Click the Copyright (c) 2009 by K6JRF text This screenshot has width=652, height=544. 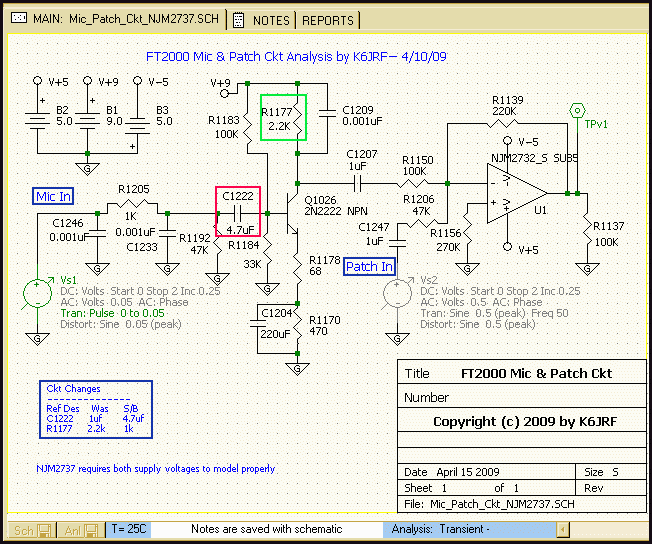pos(525,422)
